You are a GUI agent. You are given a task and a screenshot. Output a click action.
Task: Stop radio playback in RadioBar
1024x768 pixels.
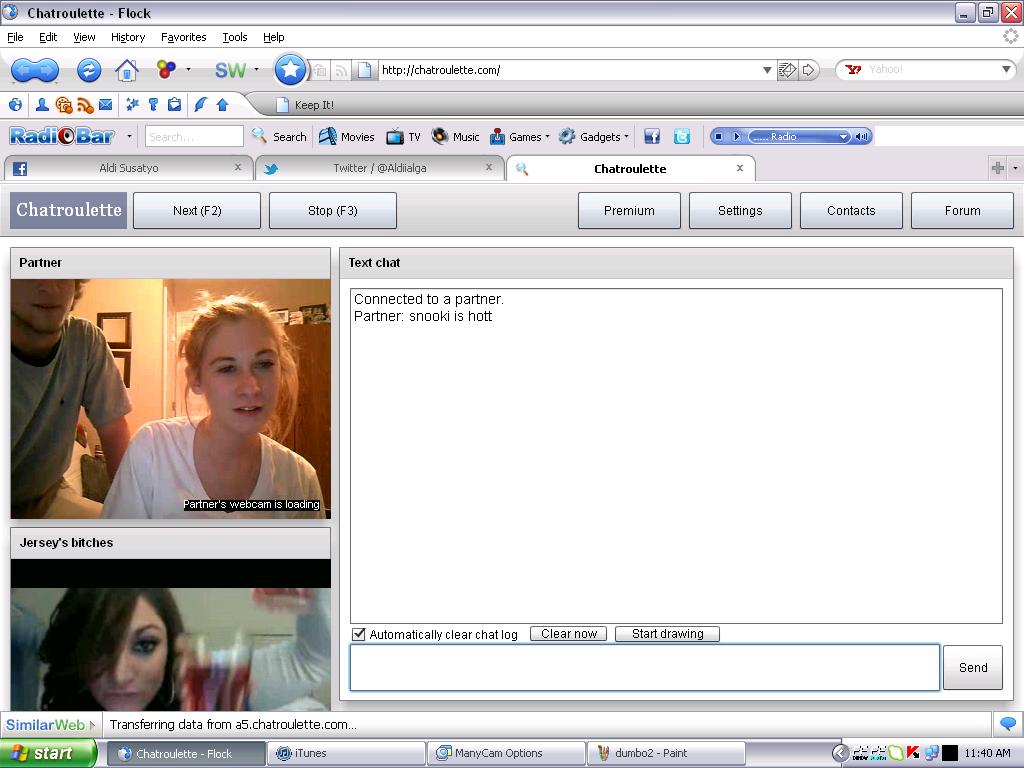click(x=718, y=136)
